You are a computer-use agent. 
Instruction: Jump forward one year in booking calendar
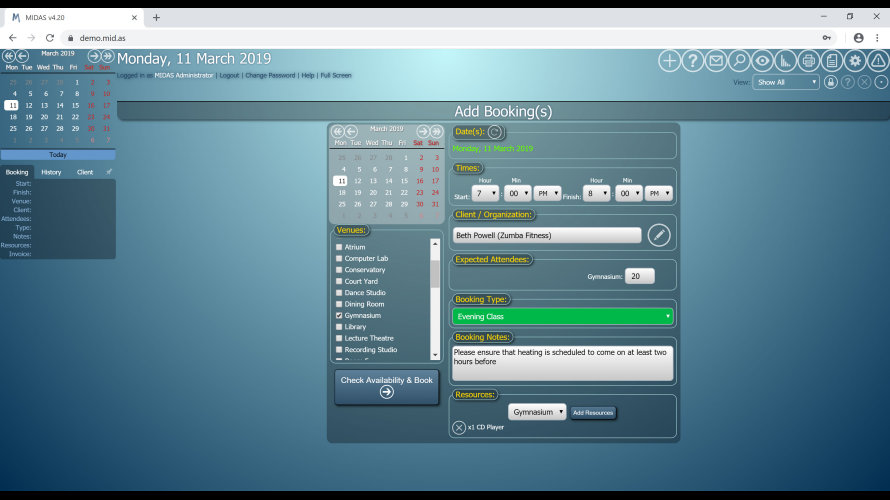(x=436, y=131)
